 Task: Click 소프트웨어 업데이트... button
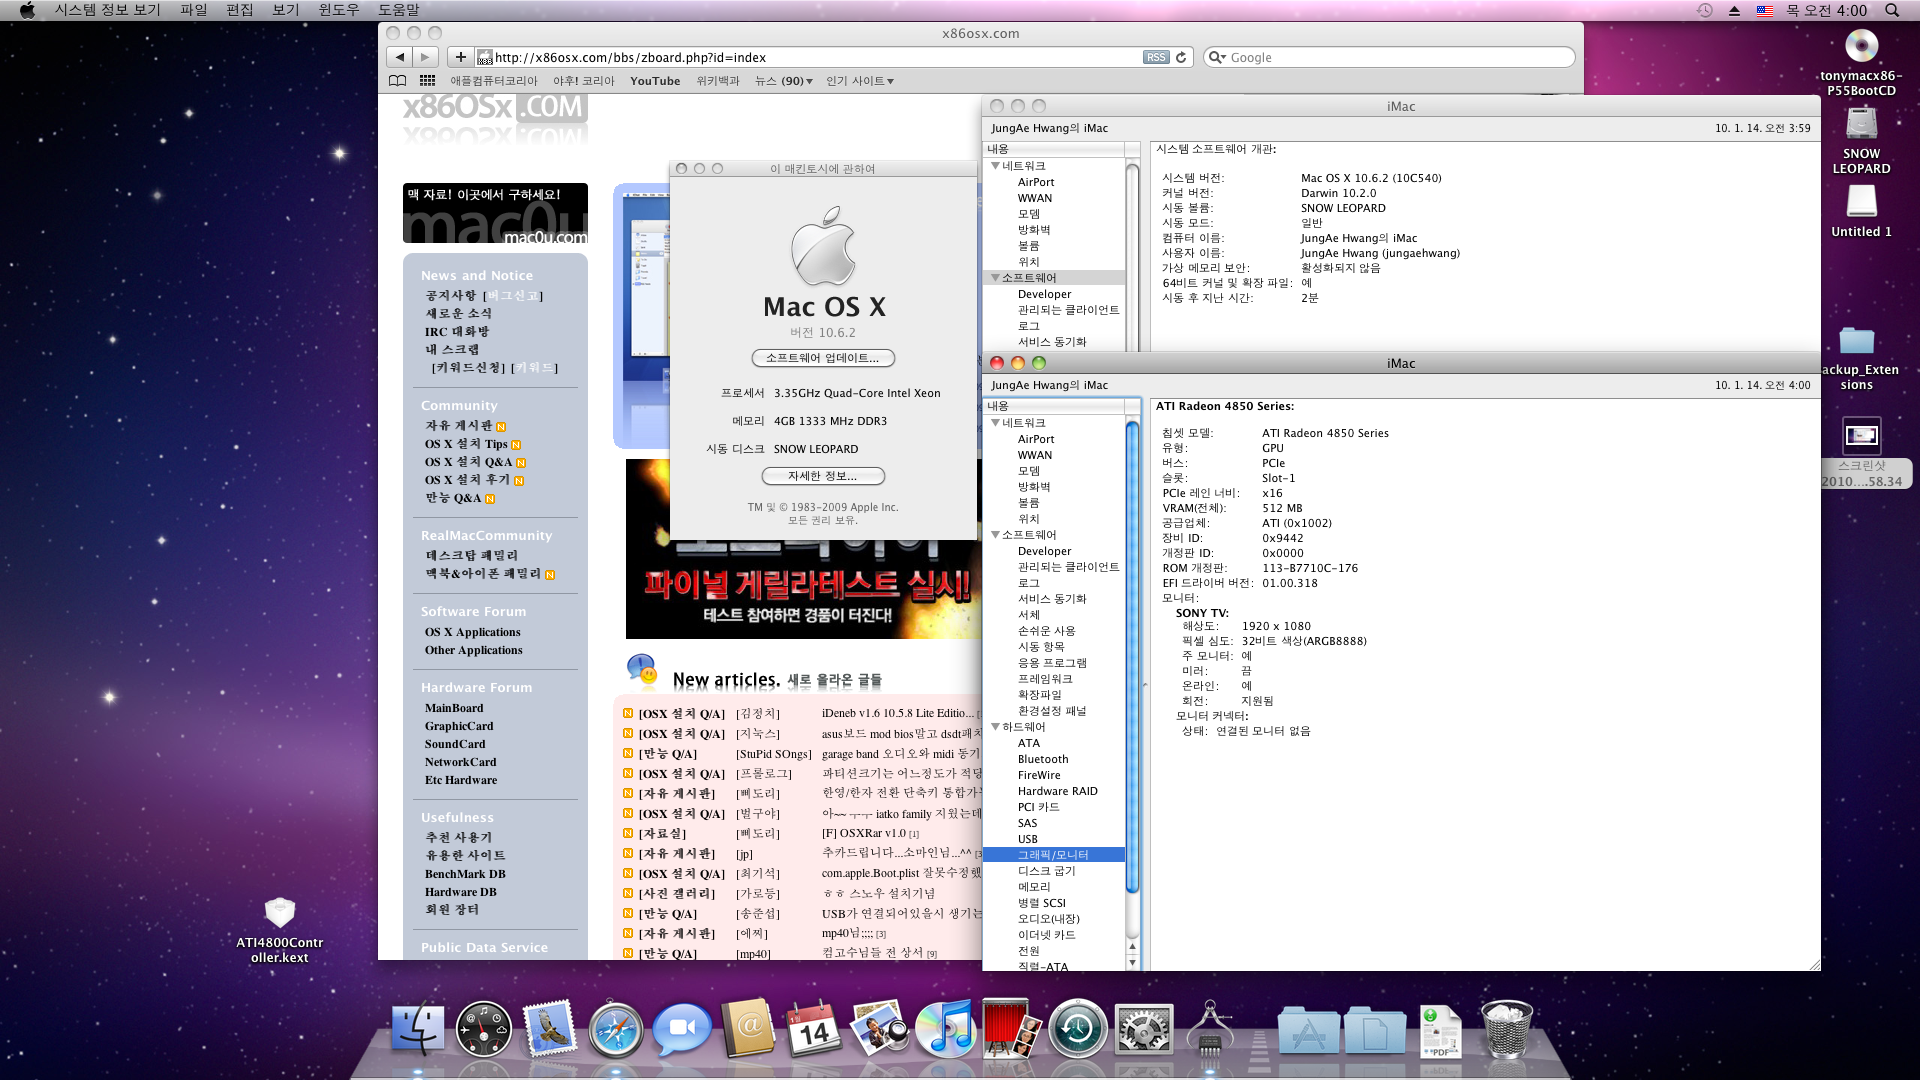click(x=823, y=358)
